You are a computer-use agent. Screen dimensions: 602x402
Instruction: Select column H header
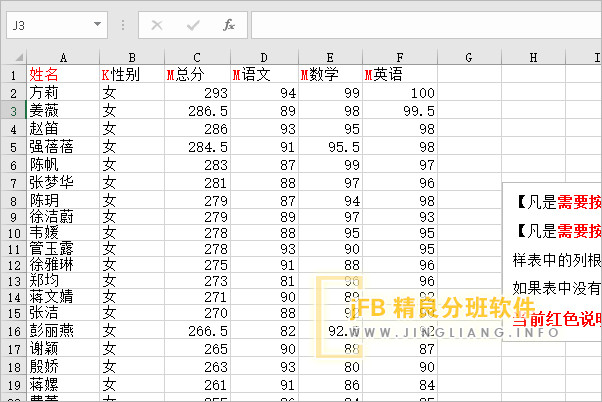click(x=533, y=58)
